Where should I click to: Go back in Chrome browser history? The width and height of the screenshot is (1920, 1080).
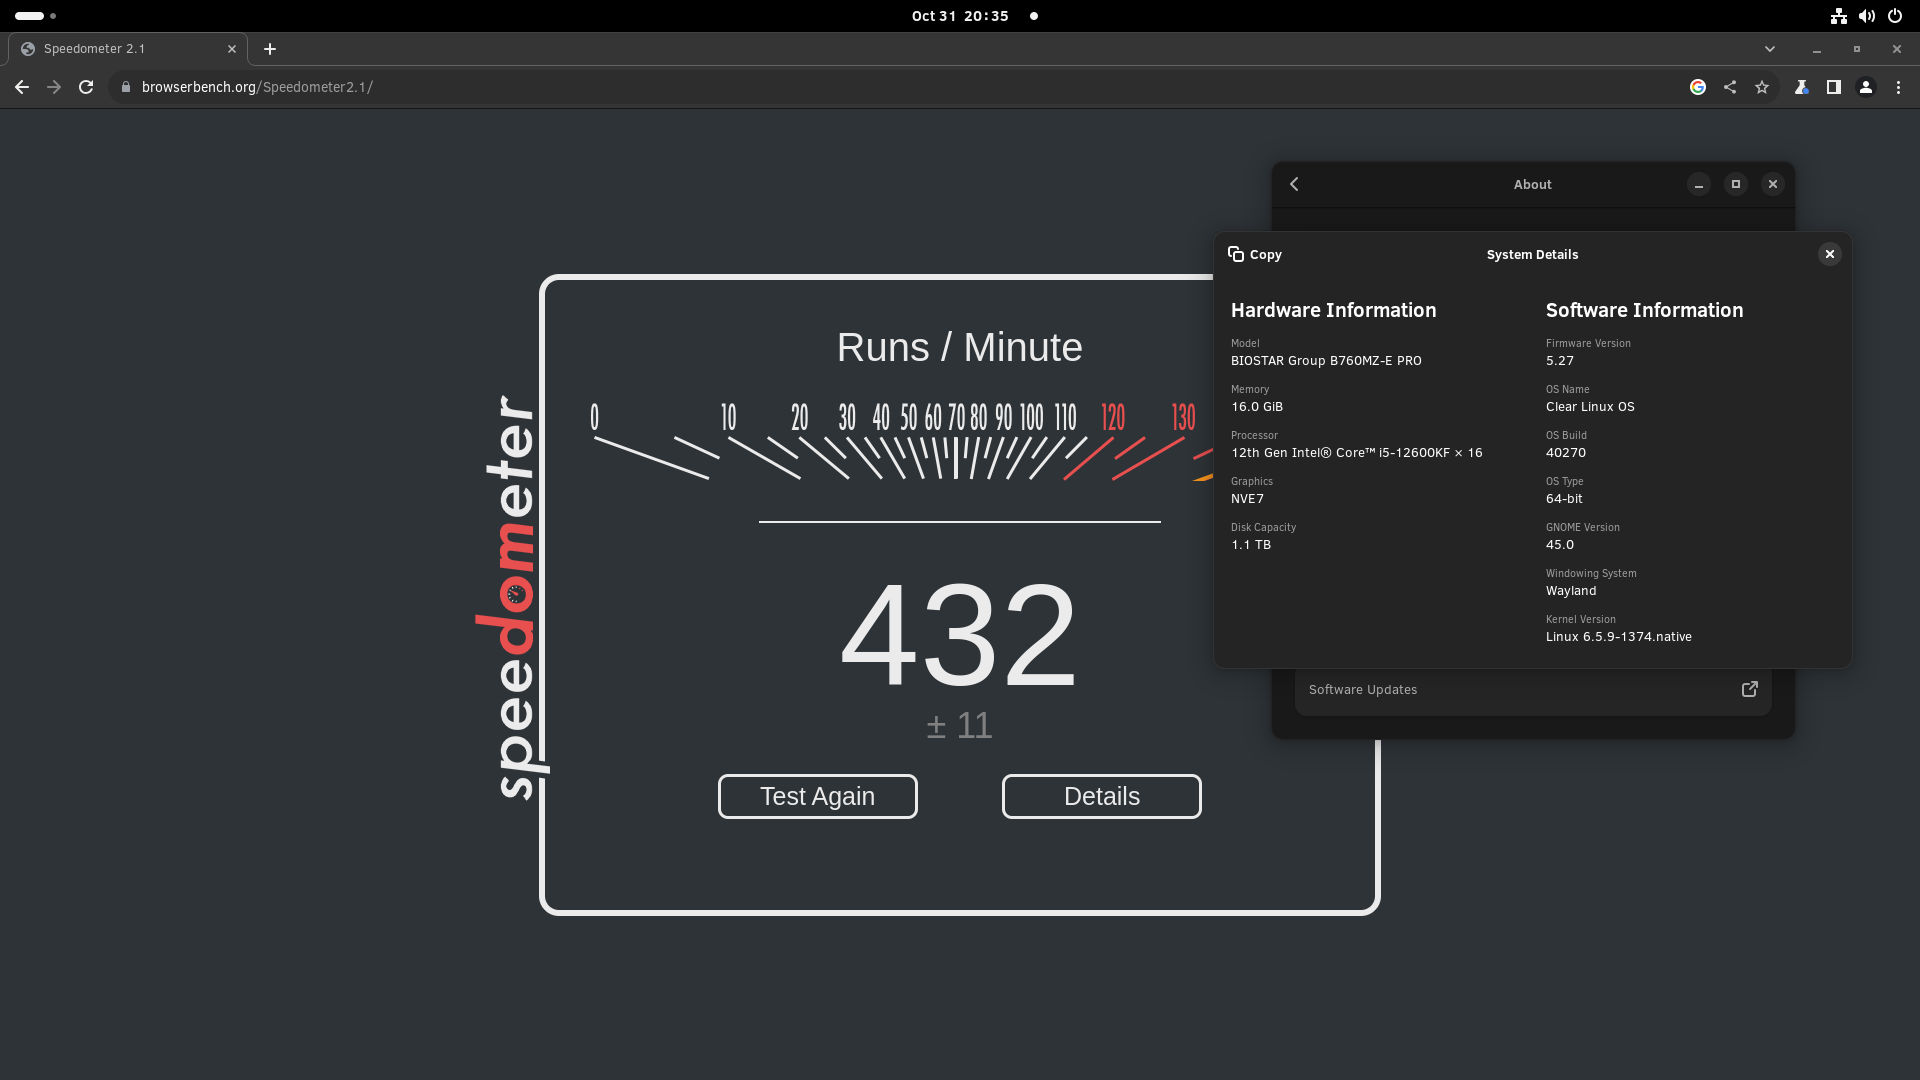tap(22, 87)
